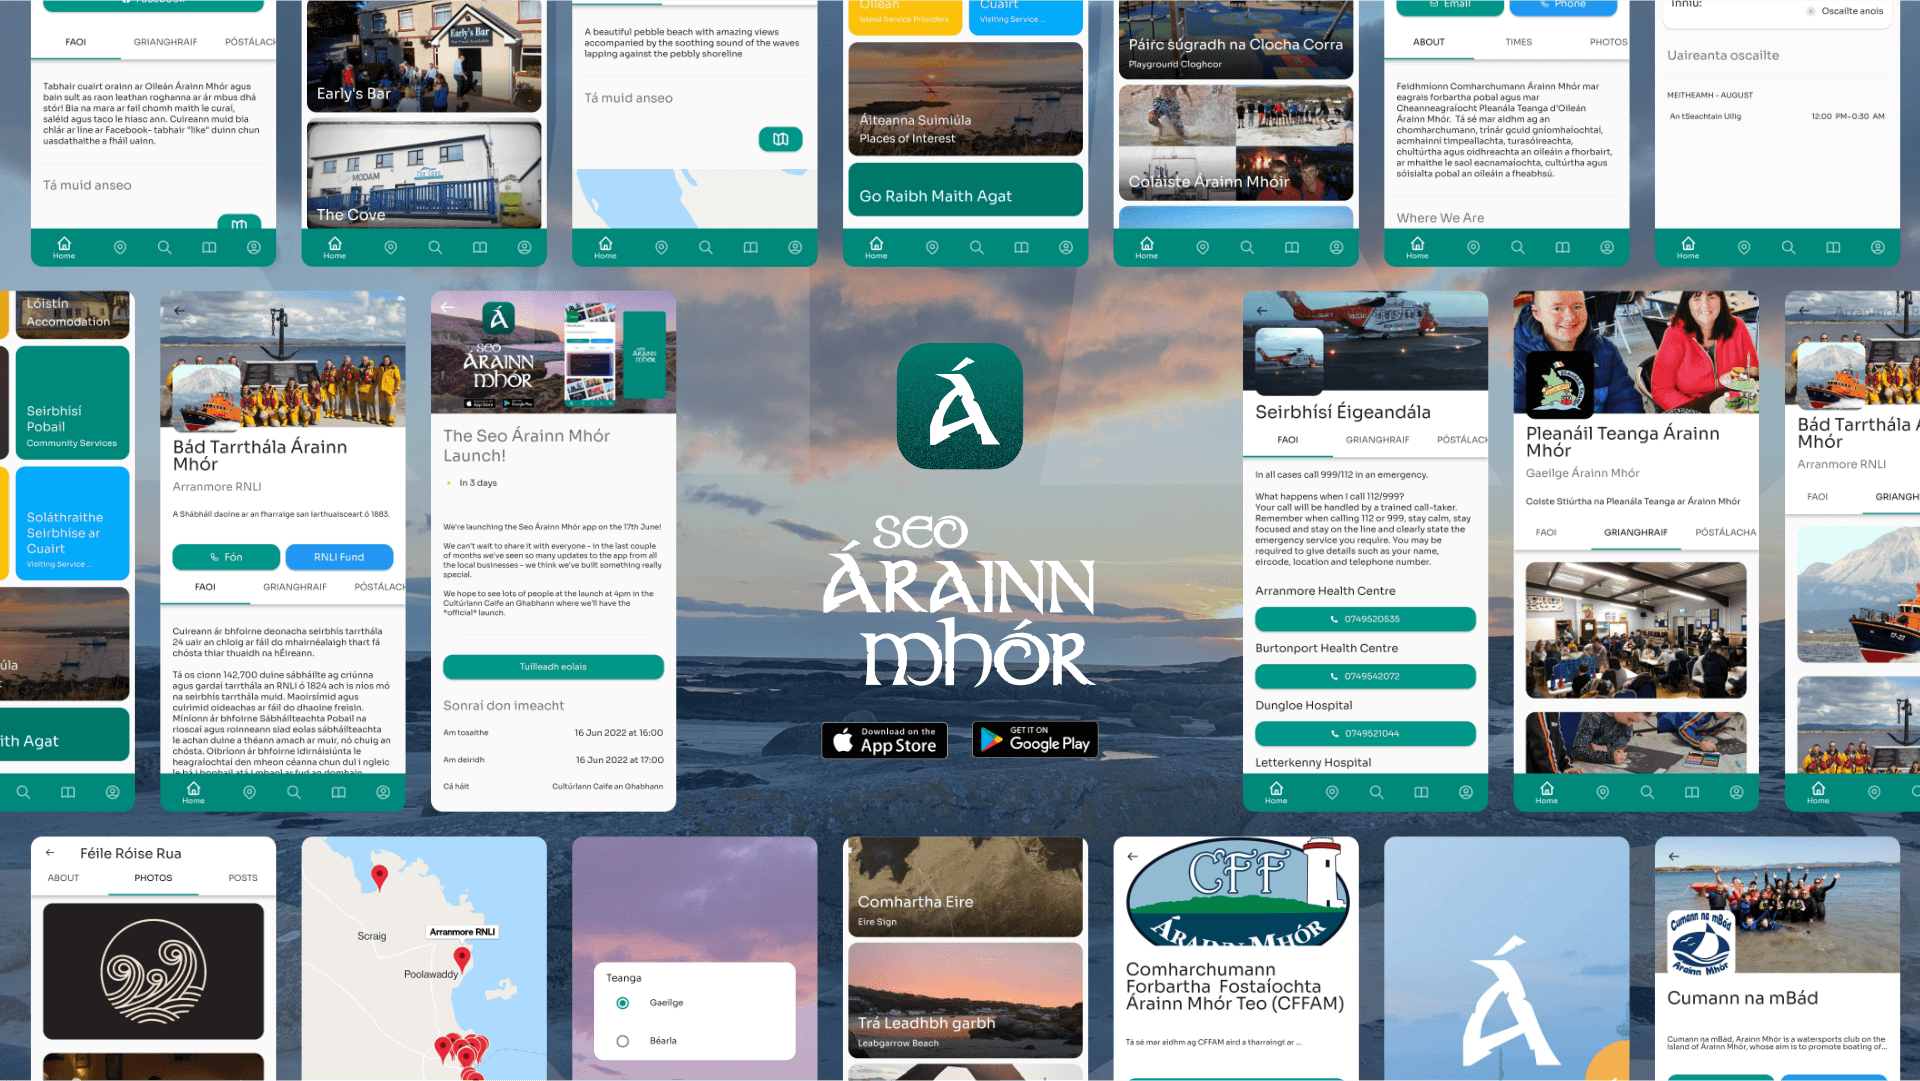Image resolution: width=1920 pixels, height=1081 pixels.
Task: Click Download on the App Store badge
Action: (x=884, y=740)
